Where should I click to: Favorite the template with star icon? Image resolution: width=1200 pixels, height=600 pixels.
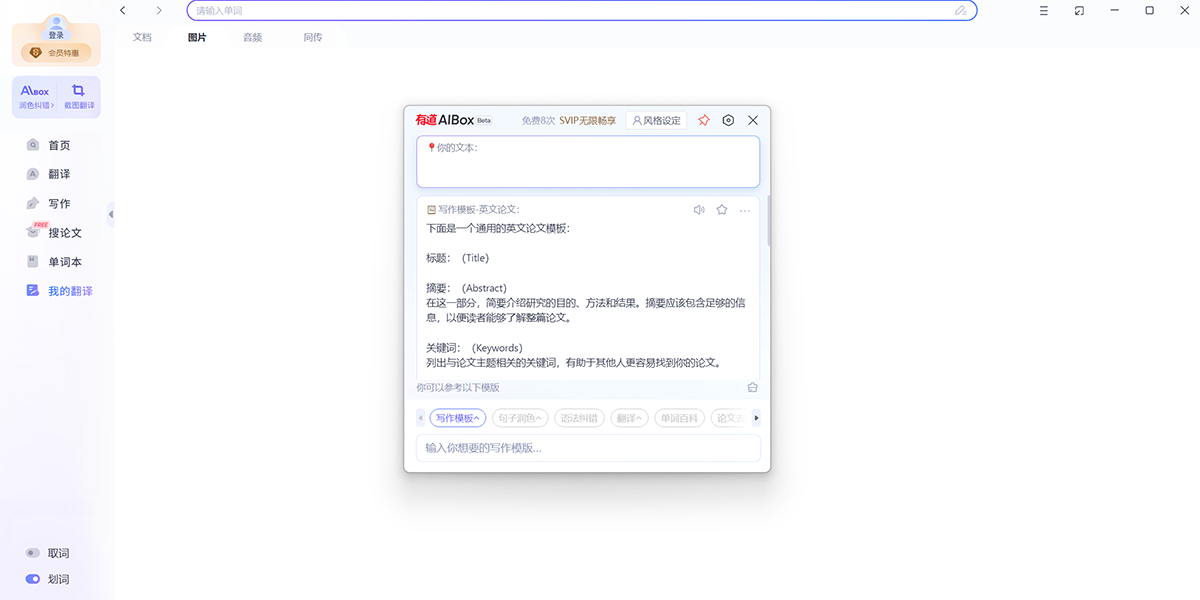pyautogui.click(x=722, y=210)
